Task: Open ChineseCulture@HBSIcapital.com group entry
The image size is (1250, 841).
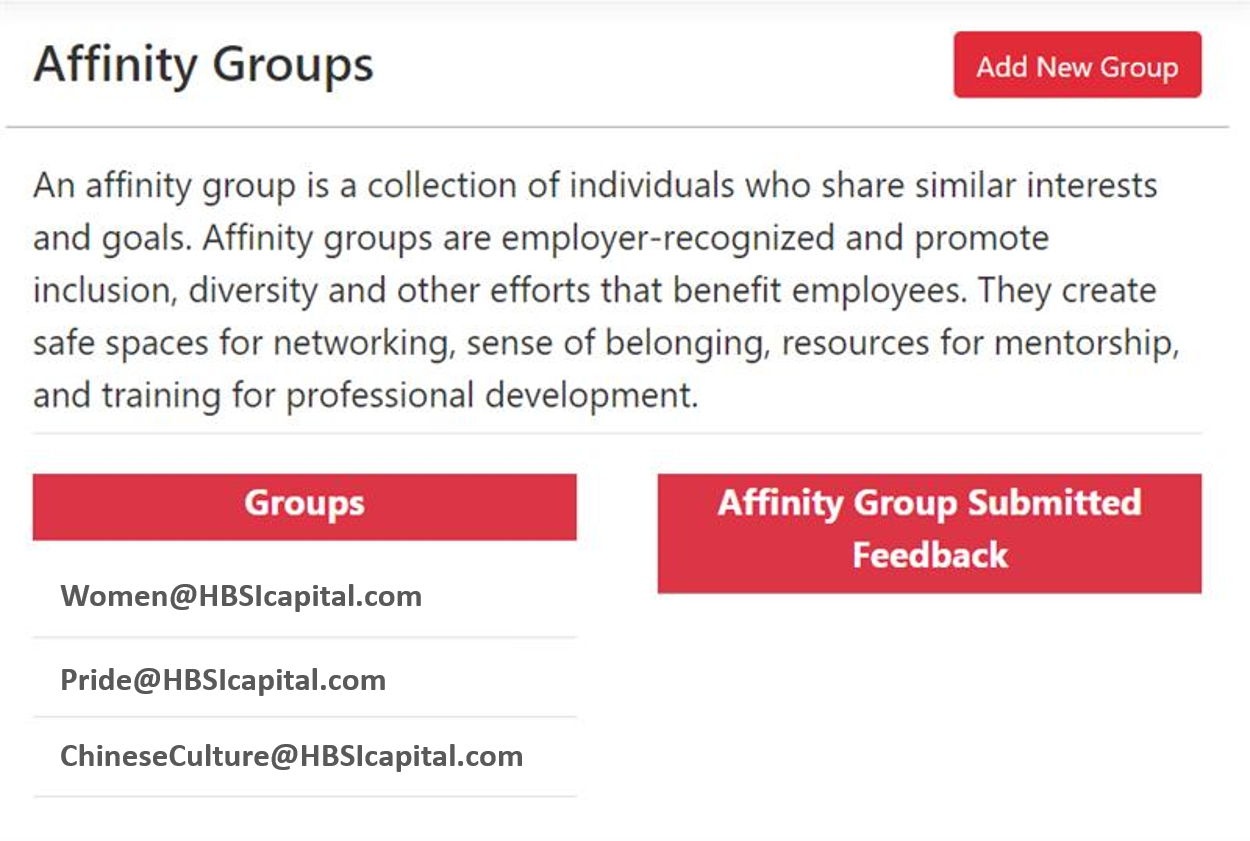Action: pos(291,756)
